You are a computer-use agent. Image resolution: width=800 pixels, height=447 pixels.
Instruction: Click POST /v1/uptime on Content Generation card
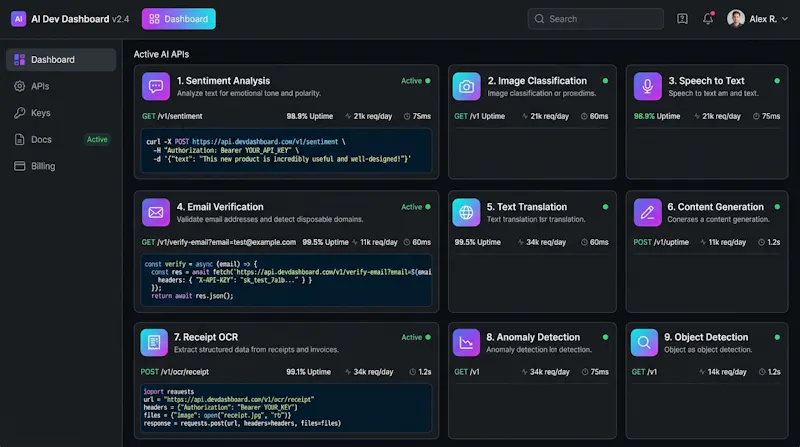(x=661, y=242)
